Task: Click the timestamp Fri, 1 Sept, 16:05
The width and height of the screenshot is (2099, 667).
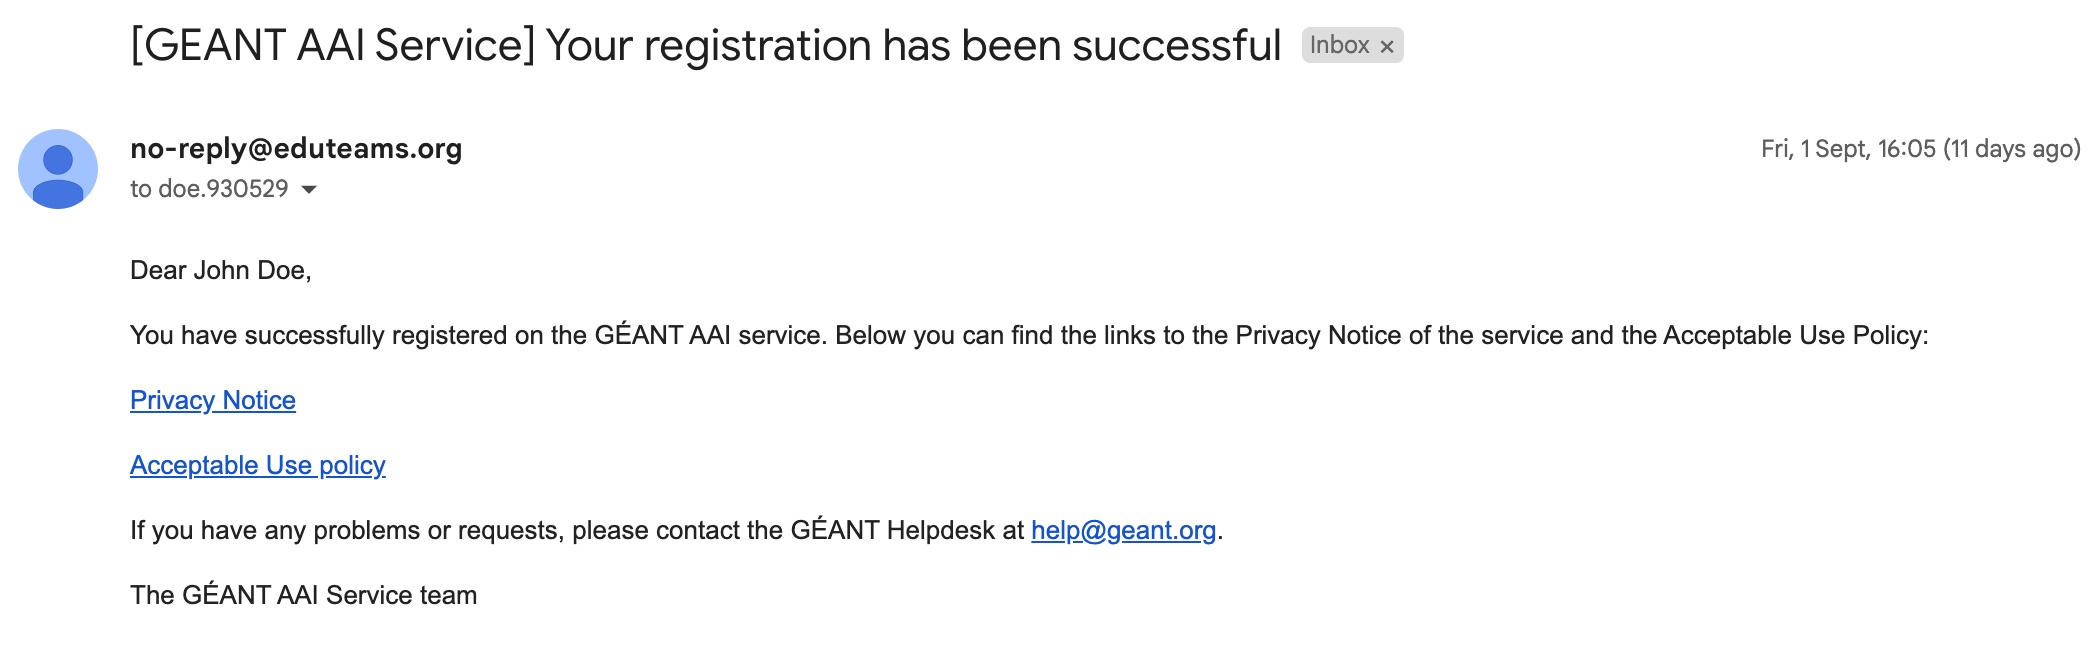Action: coord(1848,149)
